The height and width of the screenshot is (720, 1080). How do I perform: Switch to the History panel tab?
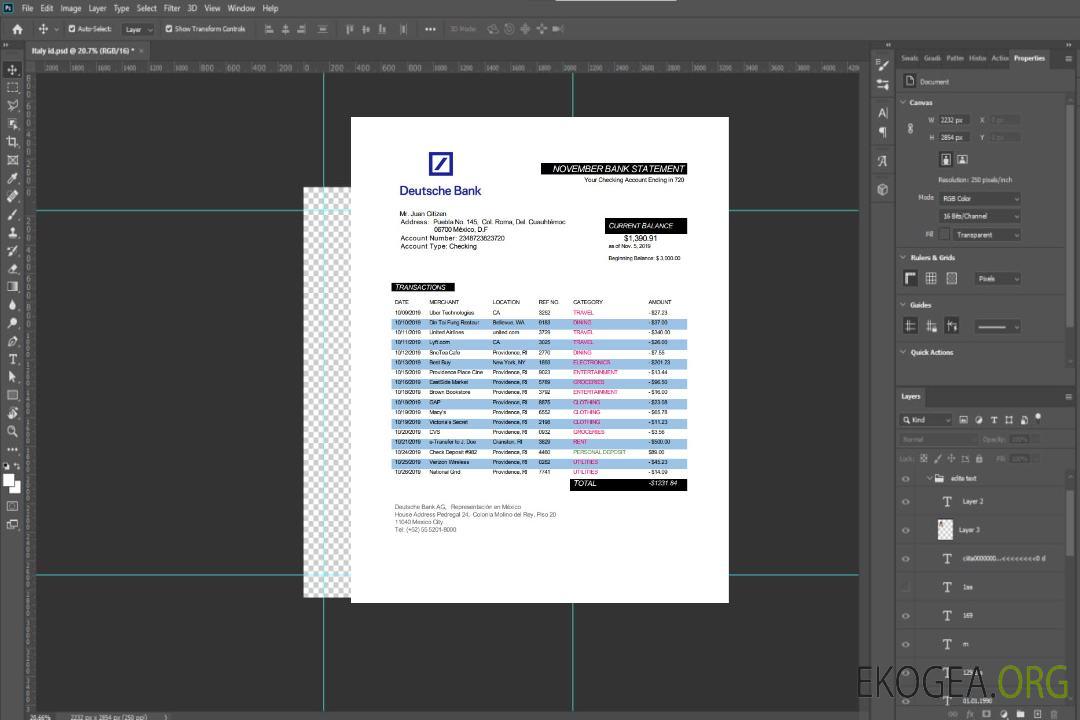tap(977, 58)
